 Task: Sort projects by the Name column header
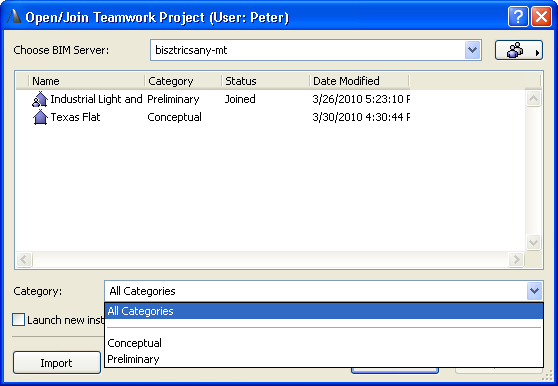[x=86, y=81]
